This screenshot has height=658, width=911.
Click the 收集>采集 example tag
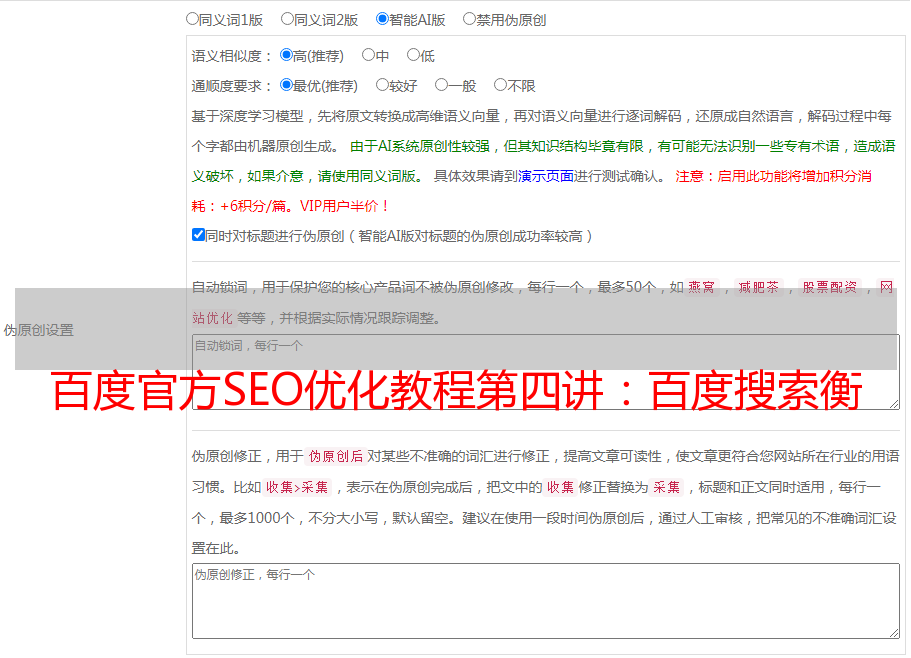pos(297,488)
